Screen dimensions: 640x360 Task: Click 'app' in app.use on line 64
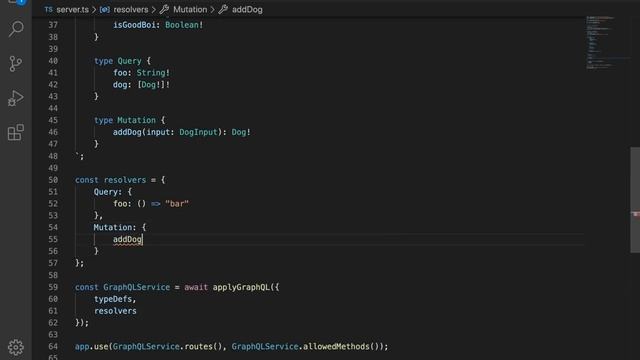(x=82, y=347)
